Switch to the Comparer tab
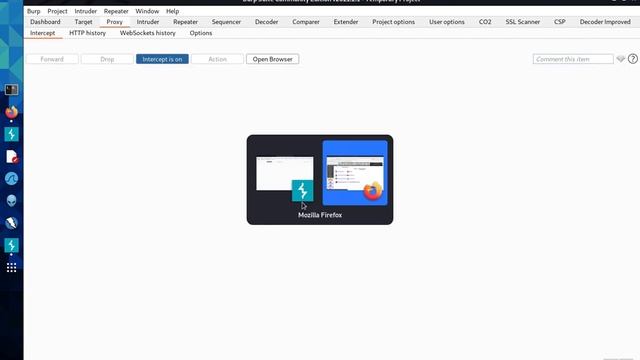 tap(306, 22)
